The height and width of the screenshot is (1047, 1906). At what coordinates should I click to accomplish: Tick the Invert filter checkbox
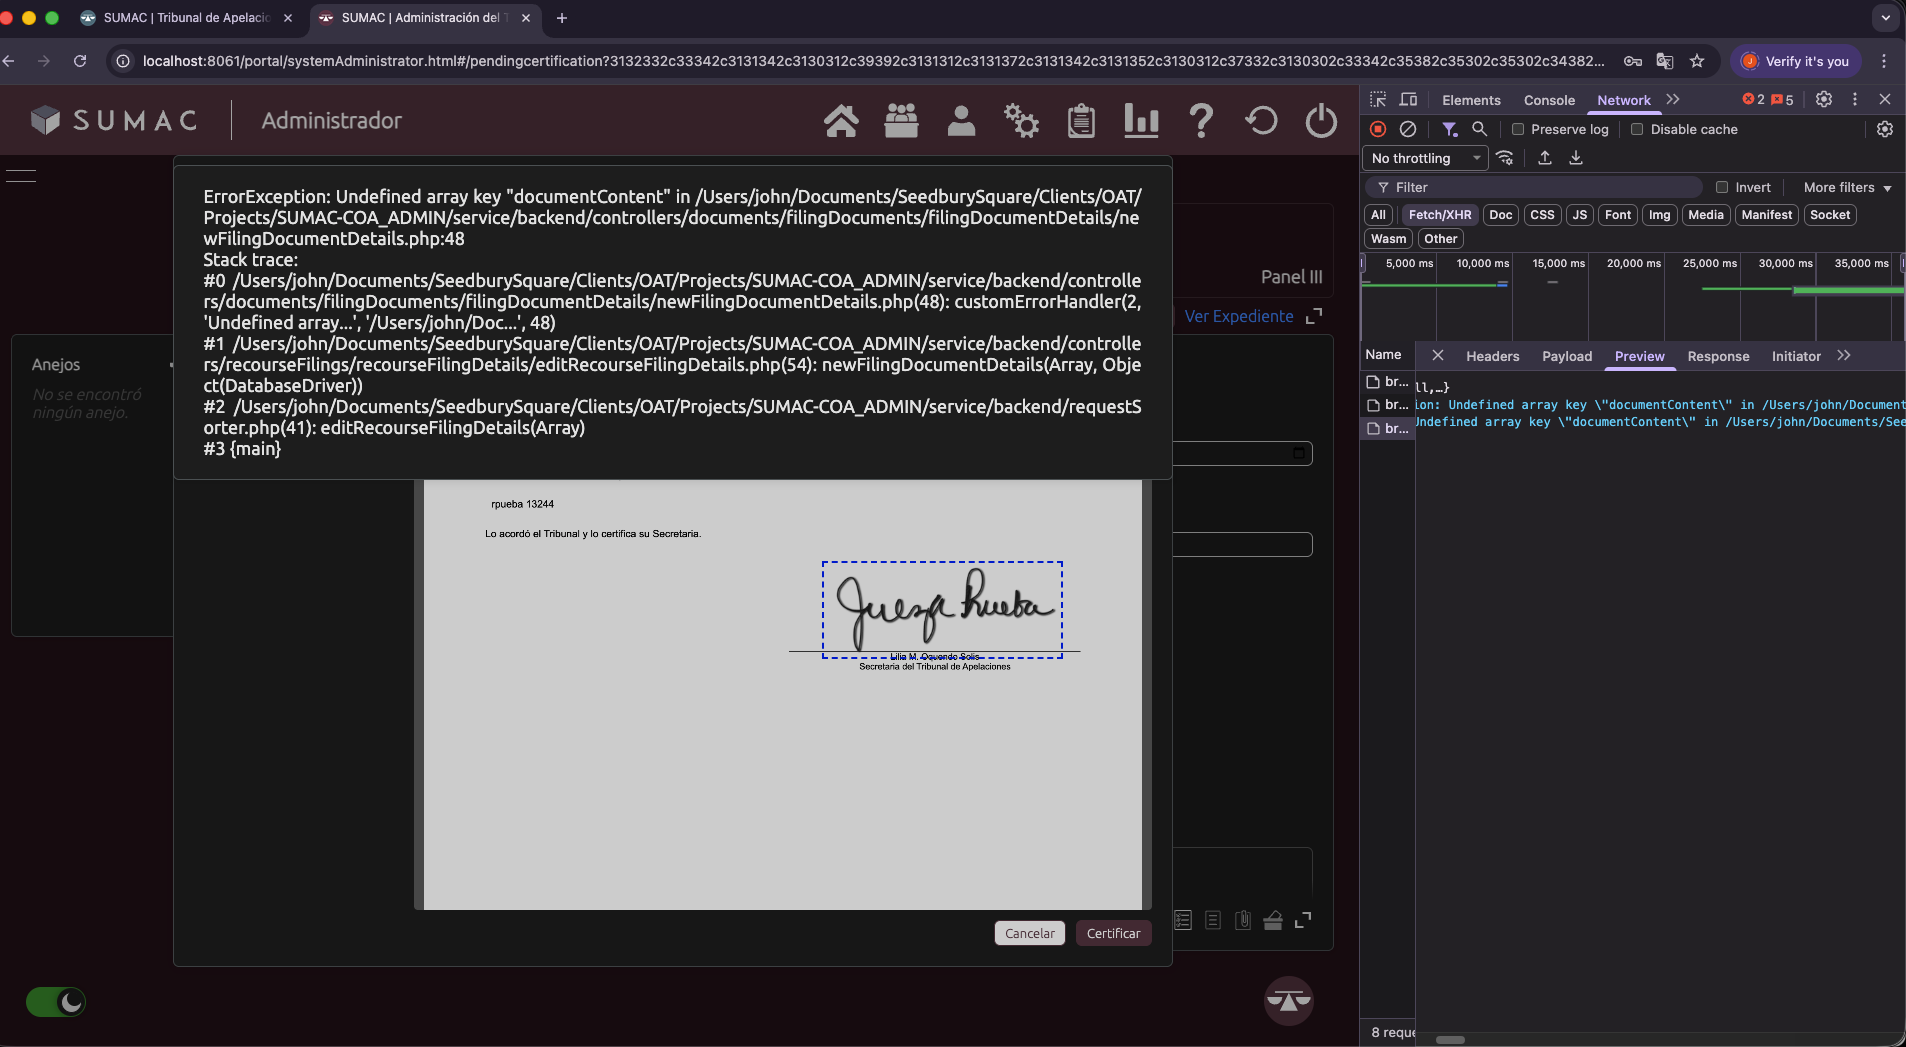1722,187
